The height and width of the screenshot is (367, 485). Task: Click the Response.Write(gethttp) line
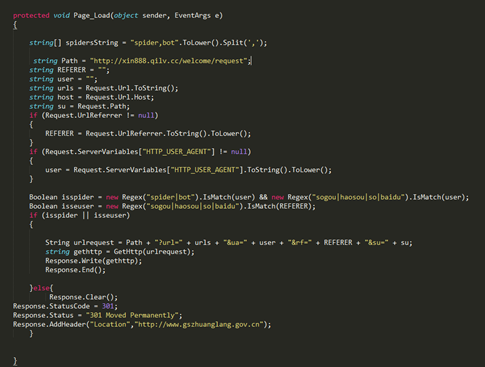tap(94, 261)
